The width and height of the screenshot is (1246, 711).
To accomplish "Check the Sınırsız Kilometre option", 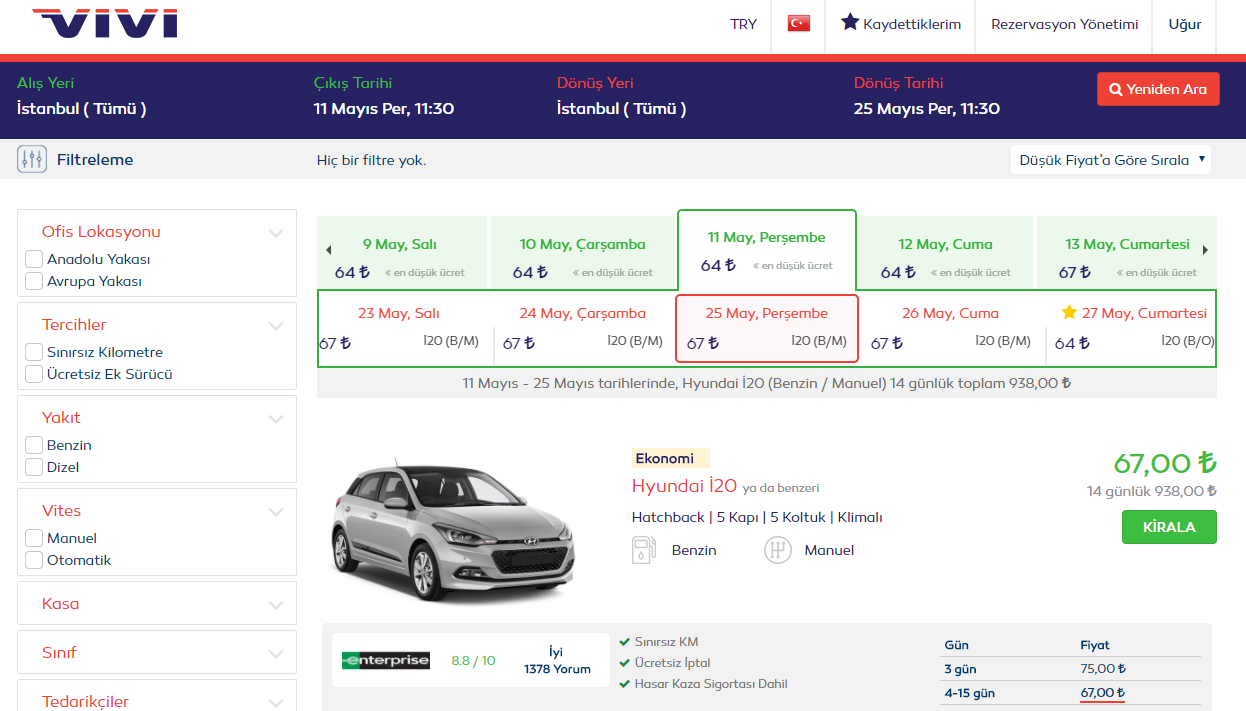I will (x=34, y=352).
